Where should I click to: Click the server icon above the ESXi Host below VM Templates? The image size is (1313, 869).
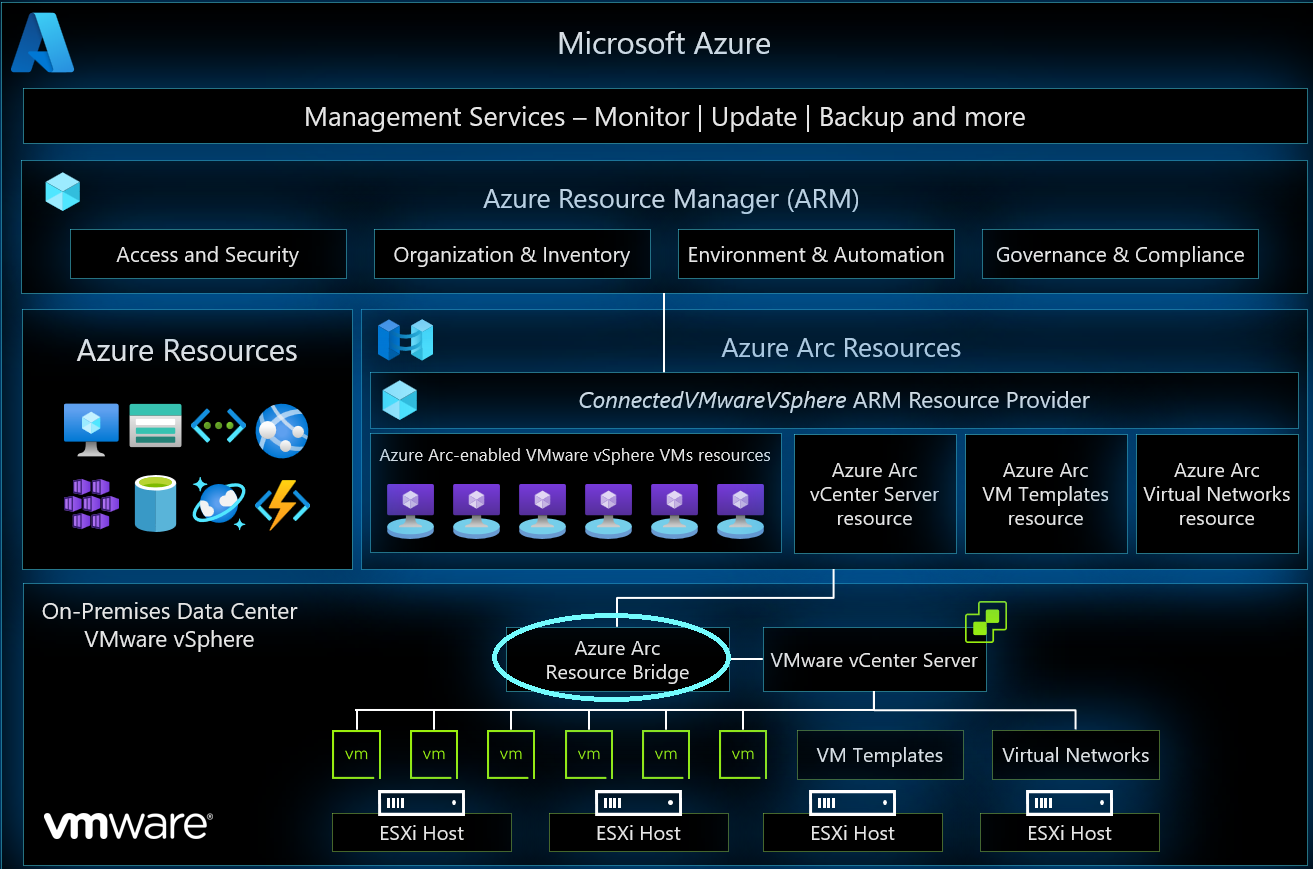(x=852, y=802)
